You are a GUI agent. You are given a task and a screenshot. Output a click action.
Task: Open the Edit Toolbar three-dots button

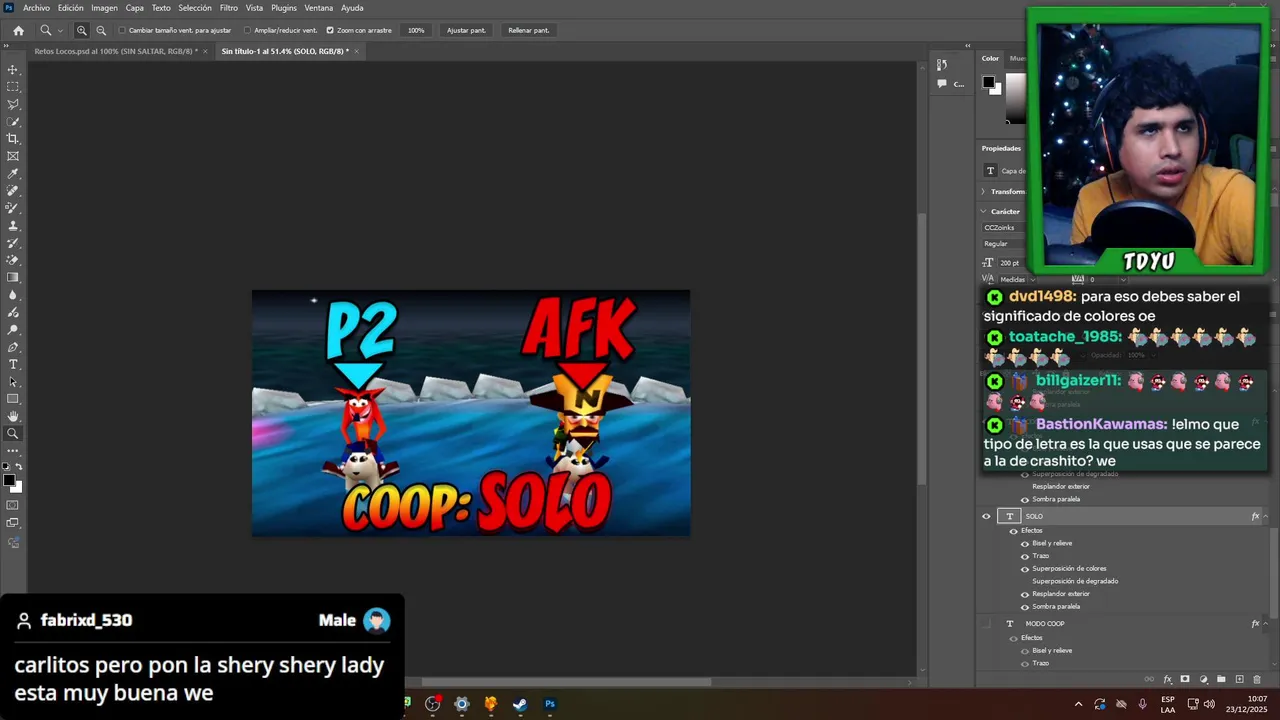[13, 451]
